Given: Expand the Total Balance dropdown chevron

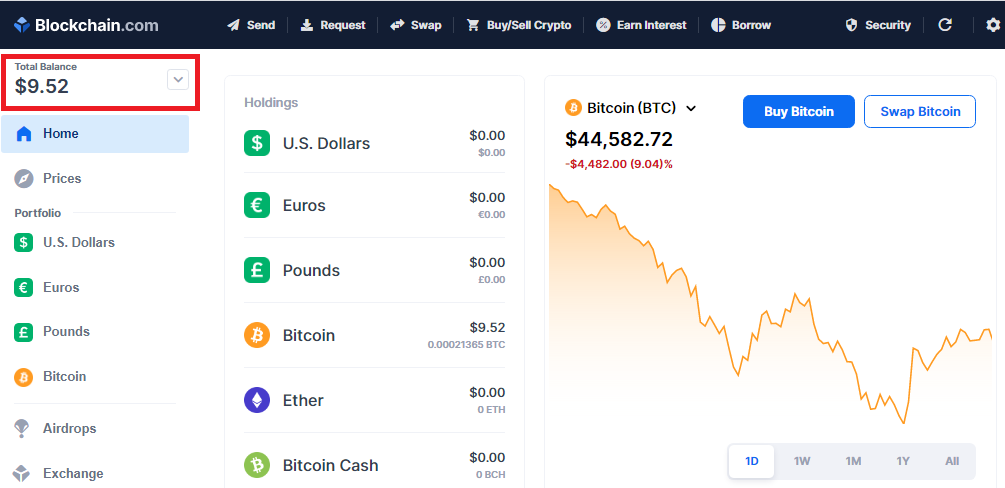Looking at the screenshot, I should coord(178,80).
